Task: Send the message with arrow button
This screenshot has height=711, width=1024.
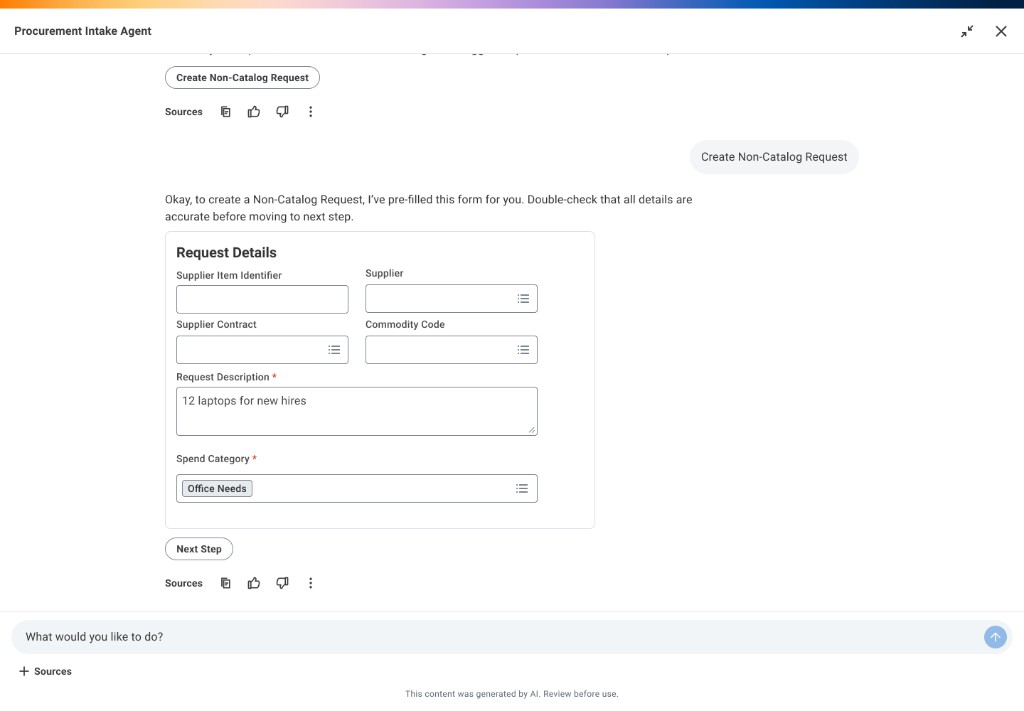Action: tap(995, 637)
